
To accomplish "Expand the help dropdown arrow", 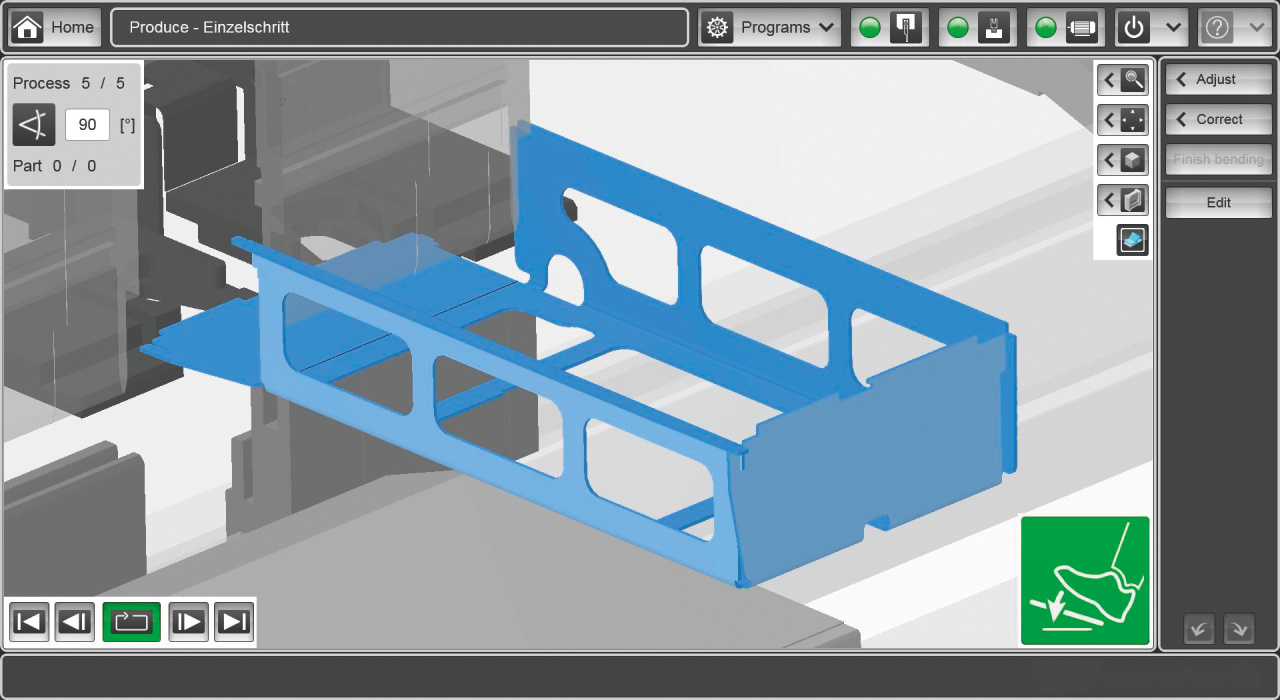I will (x=1257, y=28).
